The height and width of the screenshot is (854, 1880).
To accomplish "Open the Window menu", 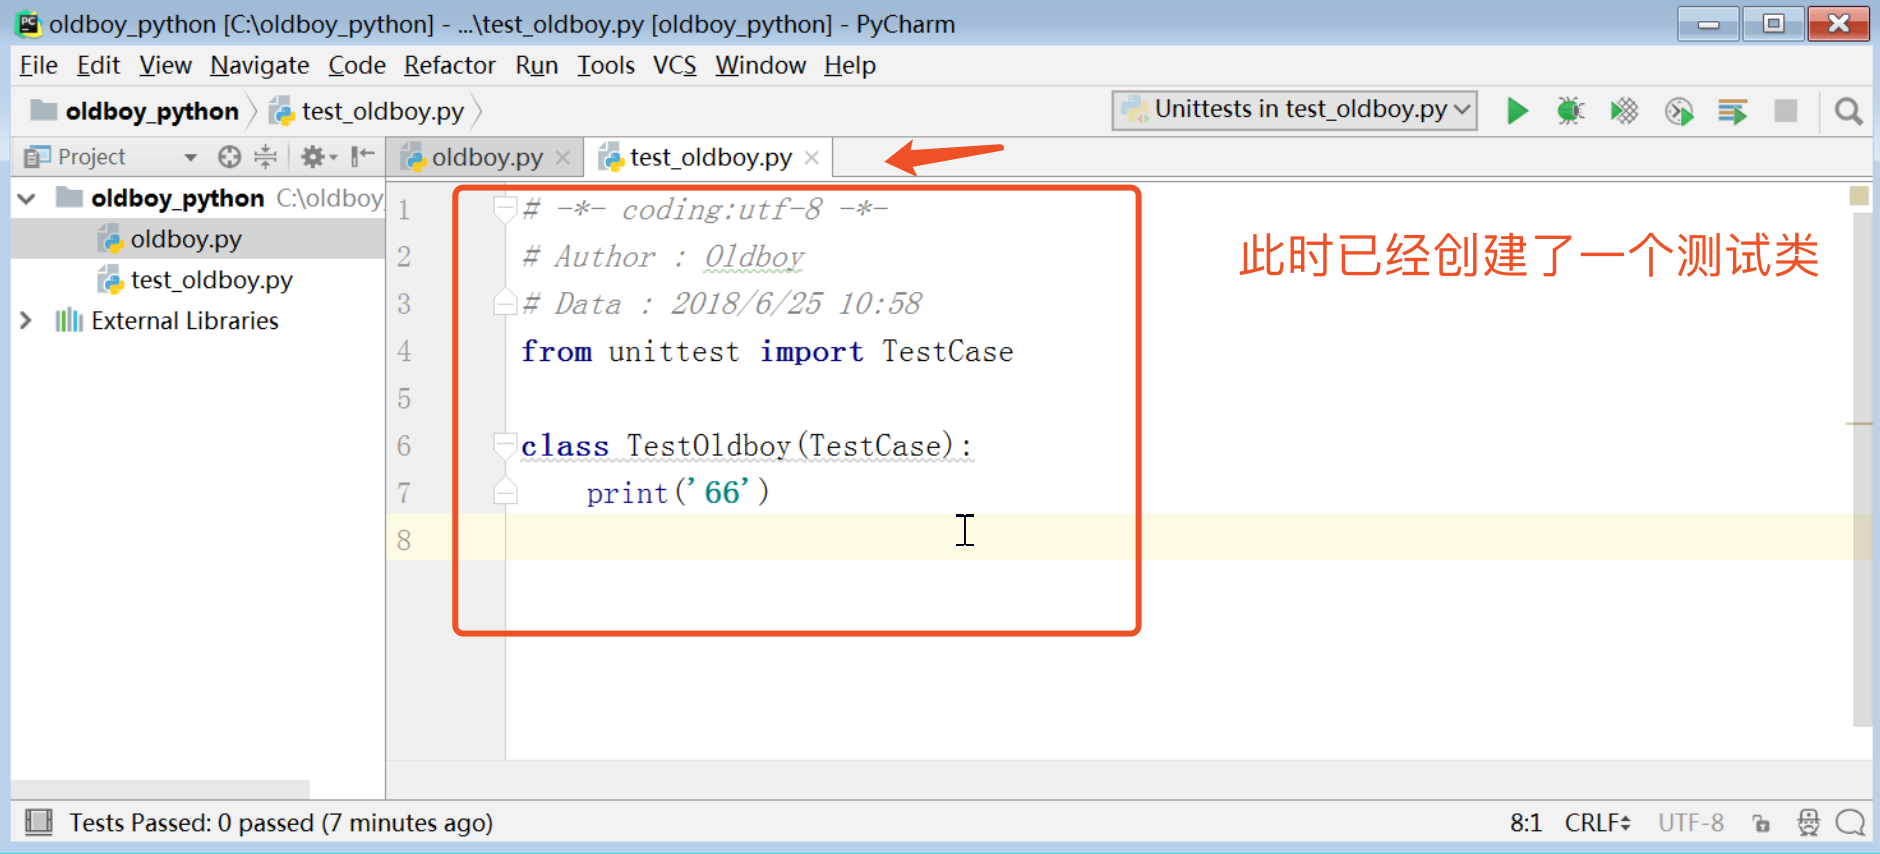I will point(761,66).
